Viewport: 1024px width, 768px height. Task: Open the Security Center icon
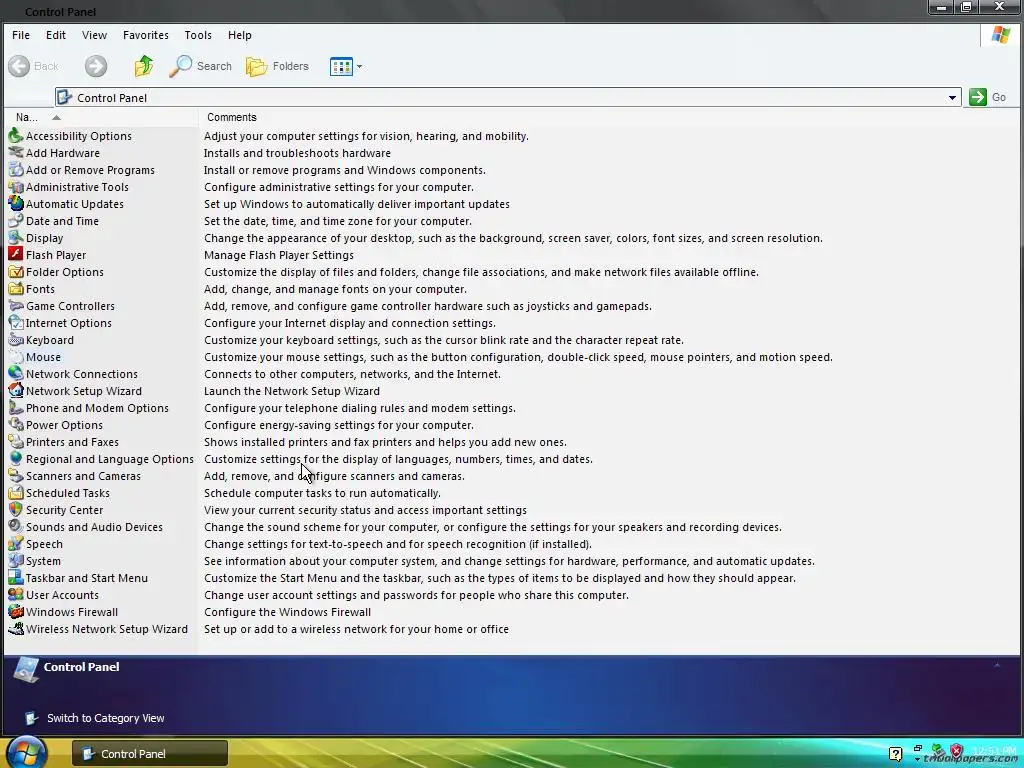pos(16,509)
